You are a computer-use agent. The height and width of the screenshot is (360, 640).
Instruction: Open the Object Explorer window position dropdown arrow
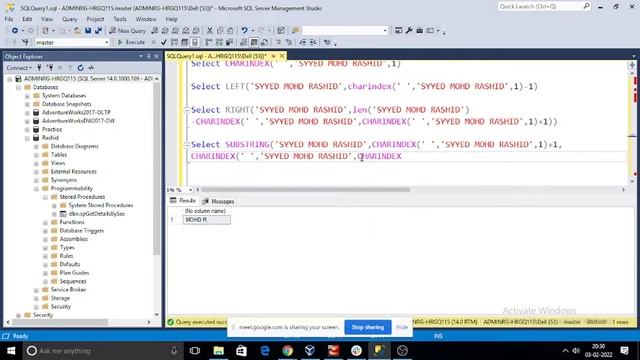pyautogui.click(x=141, y=56)
